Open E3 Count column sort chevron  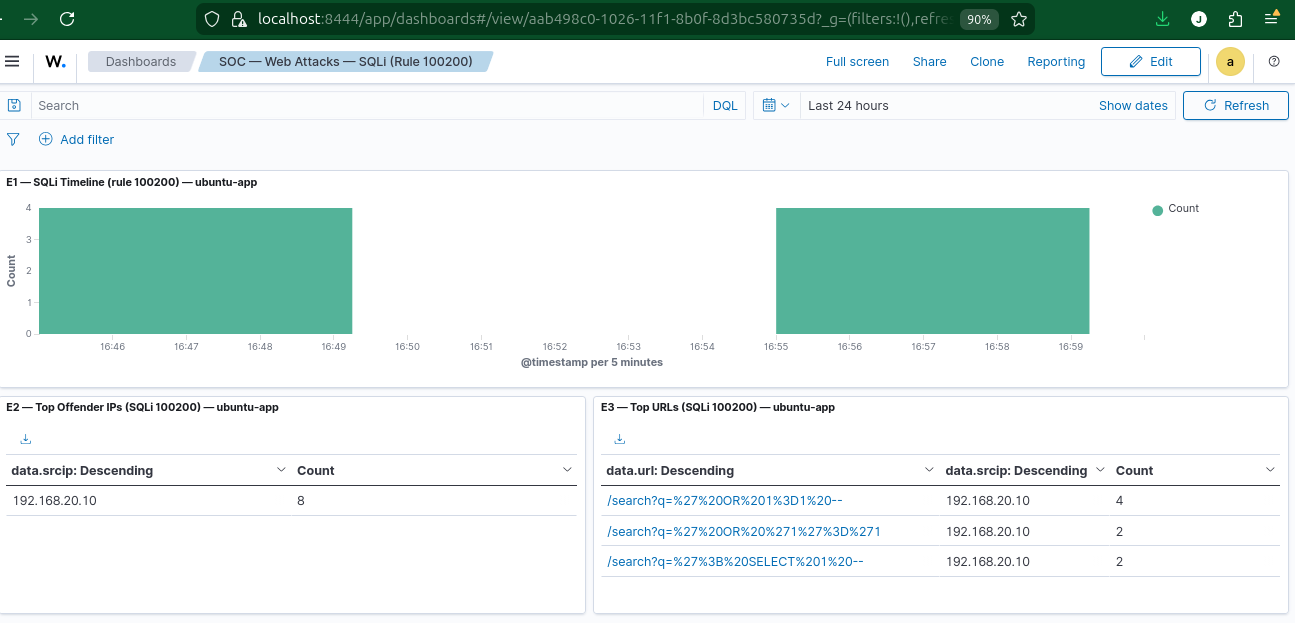[1270, 469]
